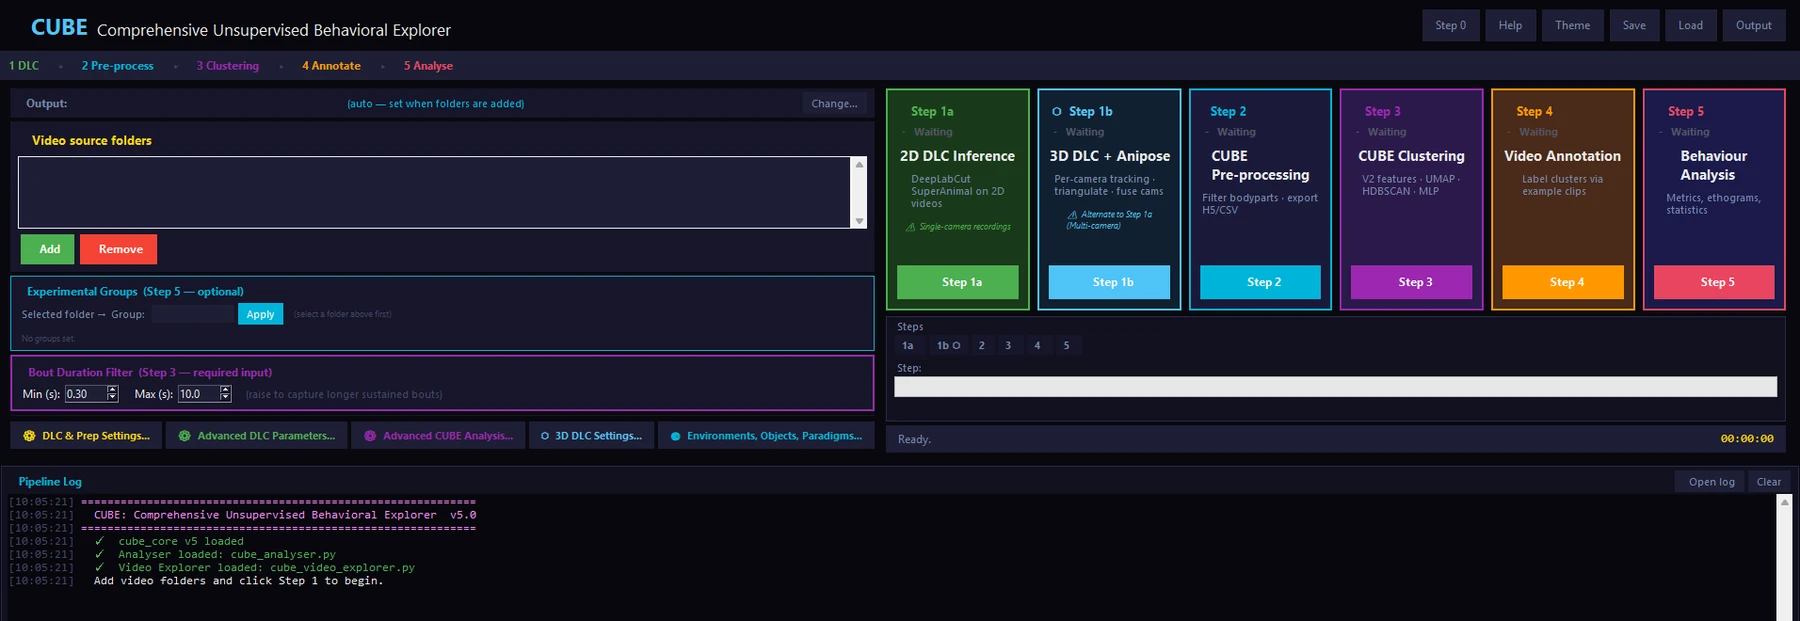Click the circle icon beside Step 1b heading
Image resolution: width=1800 pixels, height=621 pixels.
[x=1057, y=112]
